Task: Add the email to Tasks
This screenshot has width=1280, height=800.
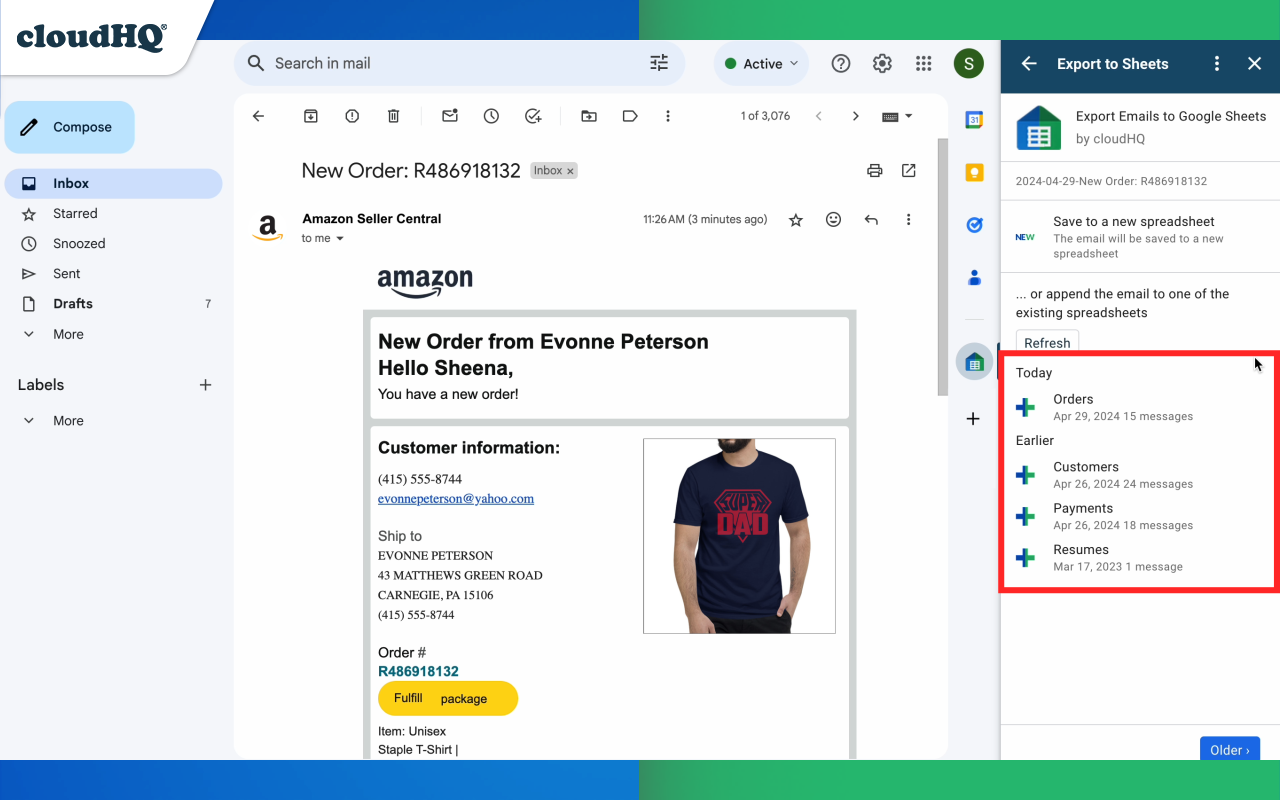Action: (x=533, y=116)
